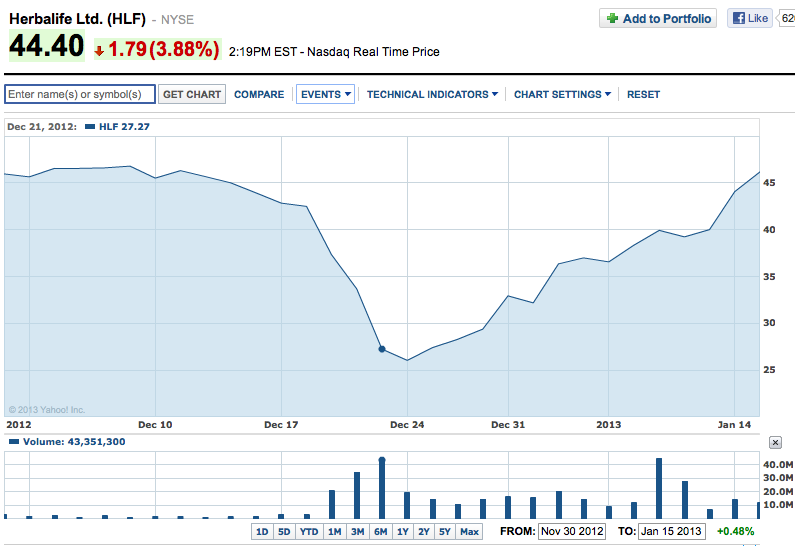Select the 1D time range
The height and width of the screenshot is (546, 795).
point(262,532)
